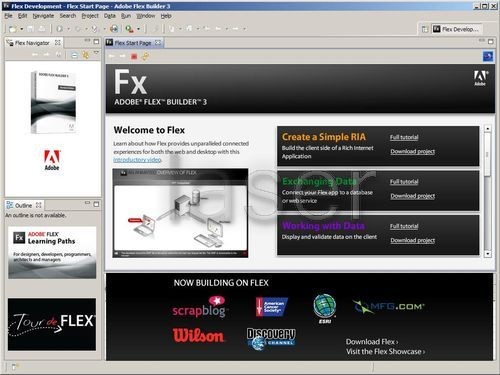Viewport: 500px width, 375px height.
Task: Expand the Run application dropdown arrow
Action: coord(69,29)
